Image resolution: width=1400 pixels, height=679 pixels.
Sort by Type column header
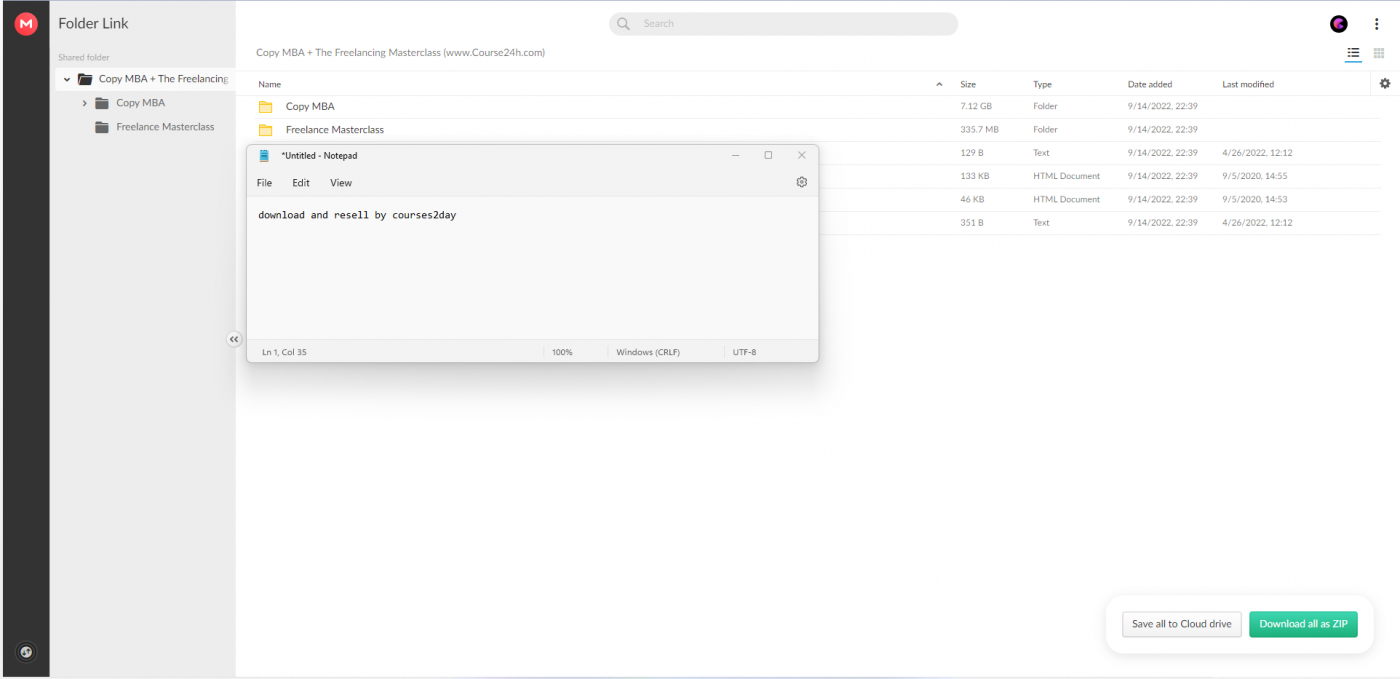(1042, 85)
